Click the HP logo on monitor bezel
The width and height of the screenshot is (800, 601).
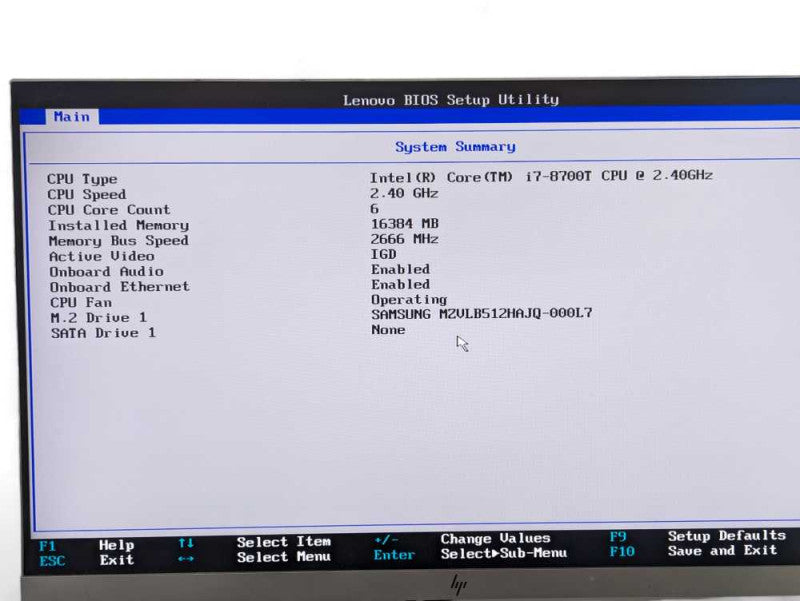click(x=458, y=585)
